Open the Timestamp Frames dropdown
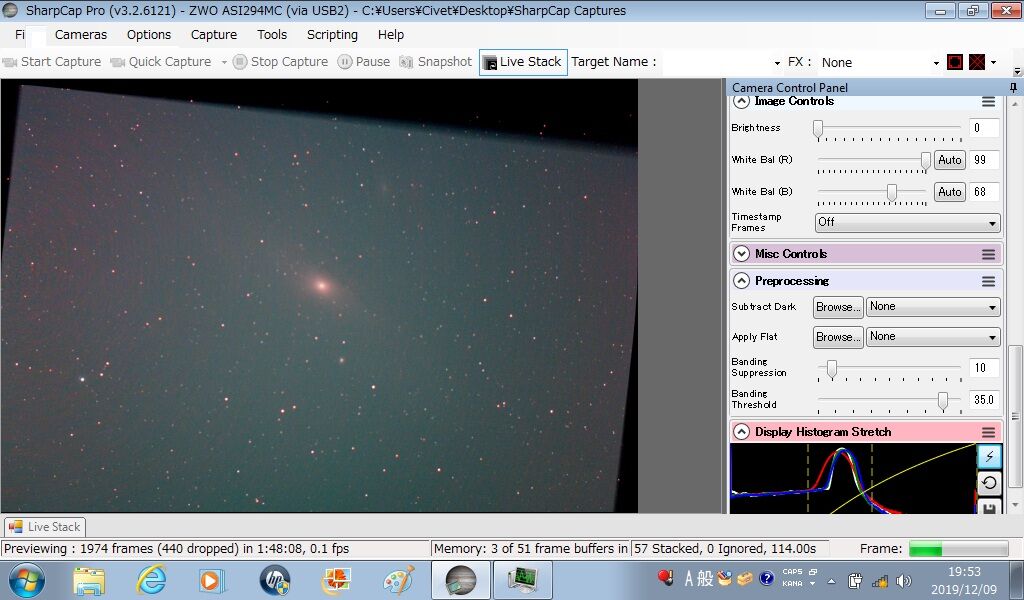 pyautogui.click(x=908, y=222)
